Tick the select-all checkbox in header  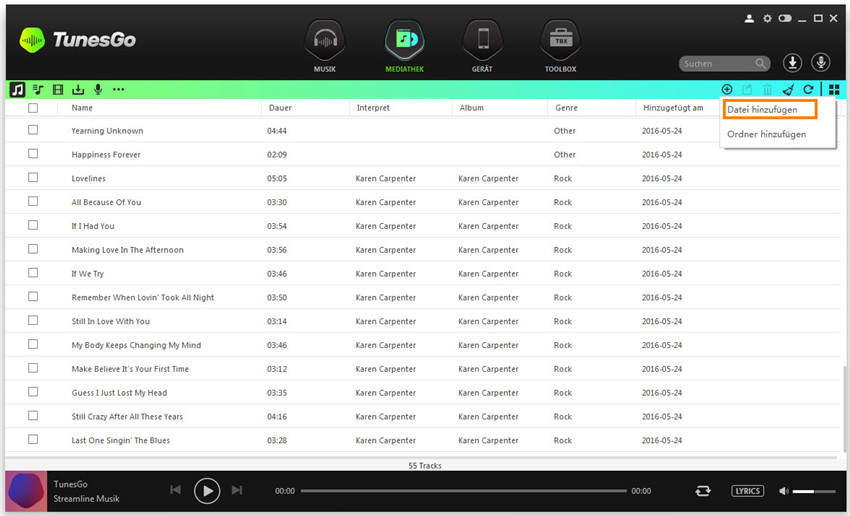click(x=33, y=108)
